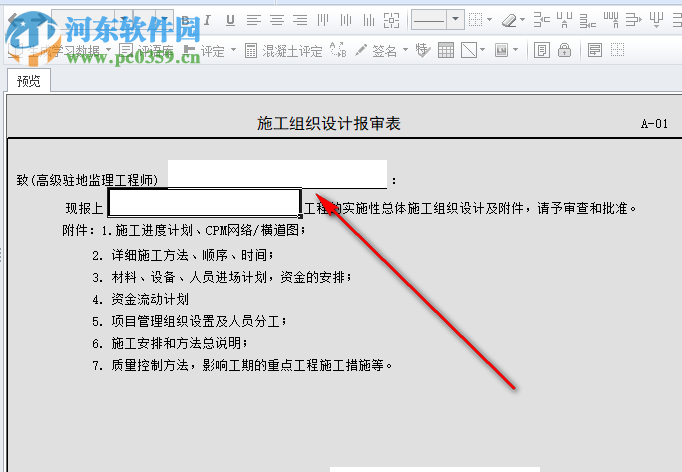The width and height of the screenshot is (682, 472).
Task: Click the blank field after 致(高级驻地监理工程师)
Action: (277, 174)
